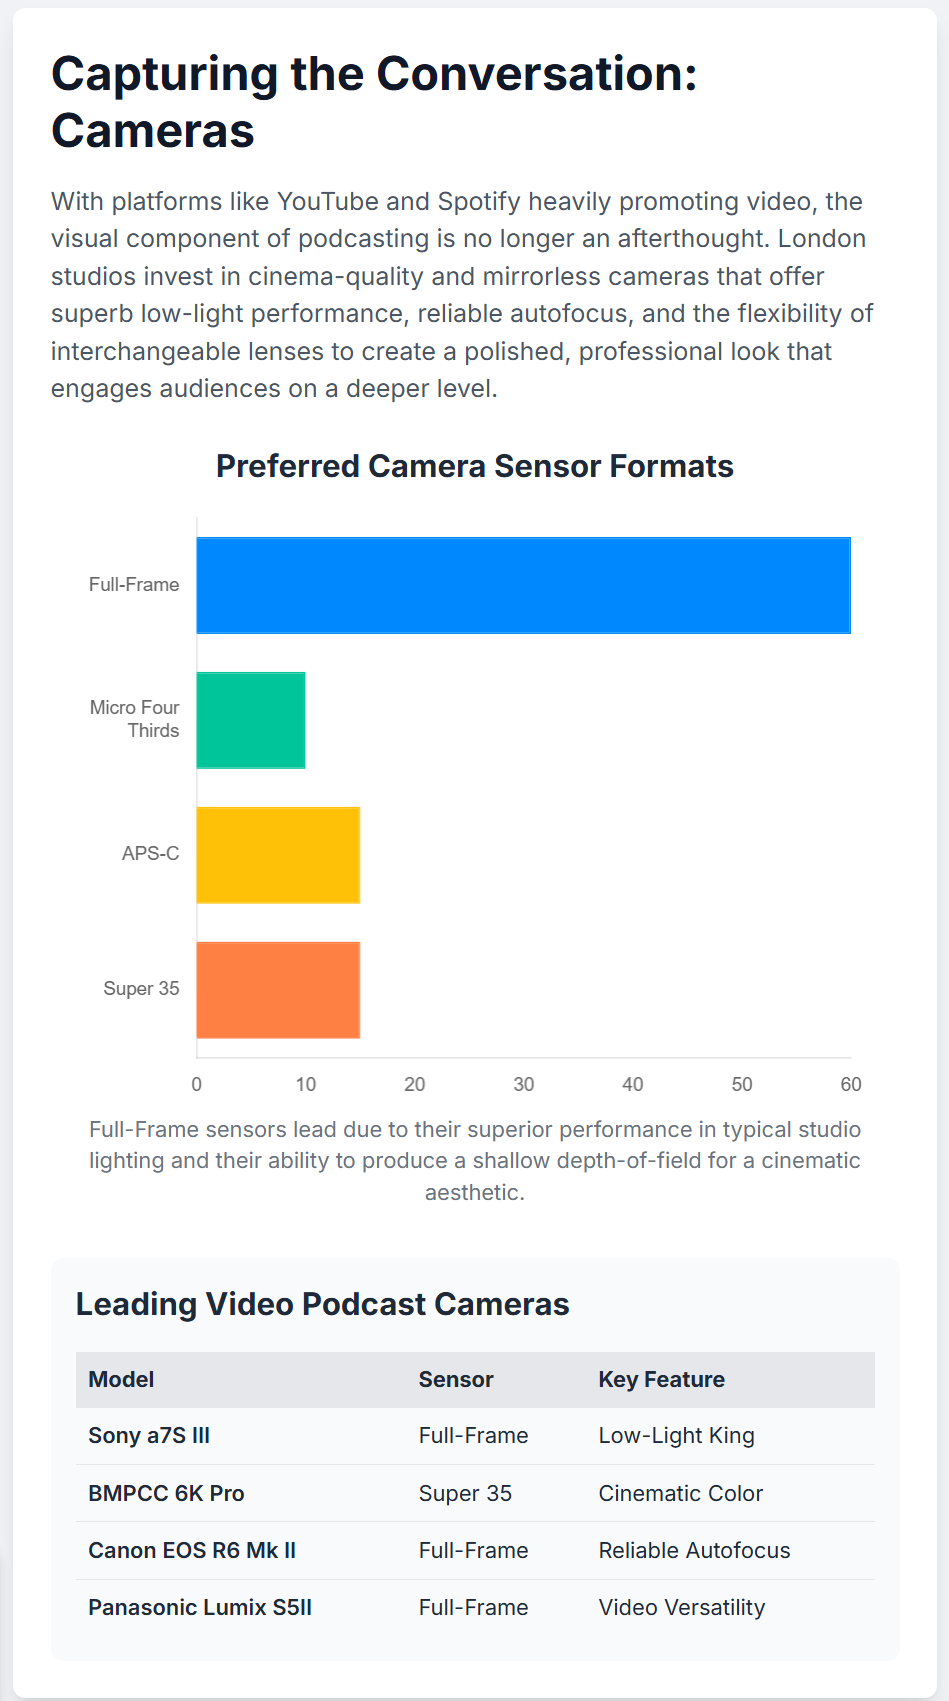Click the Preferred Camera Sensor Formats title
This screenshot has height=1701, width=949.
(x=475, y=467)
